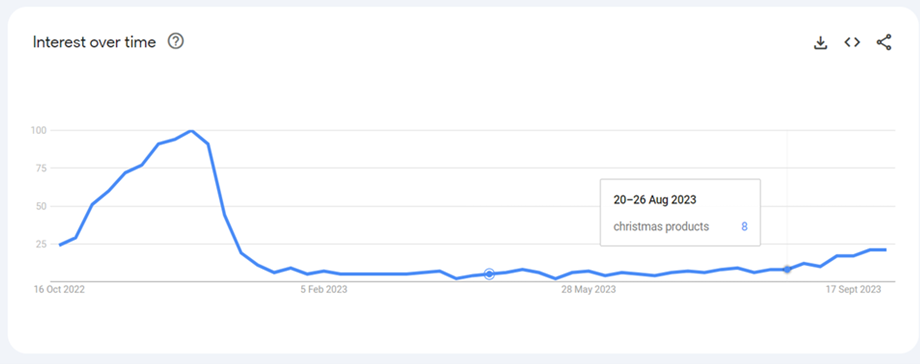This screenshot has height=364, width=920.
Task: Click the "28 May 2023" axis label
Action: [x=588, y=290]
